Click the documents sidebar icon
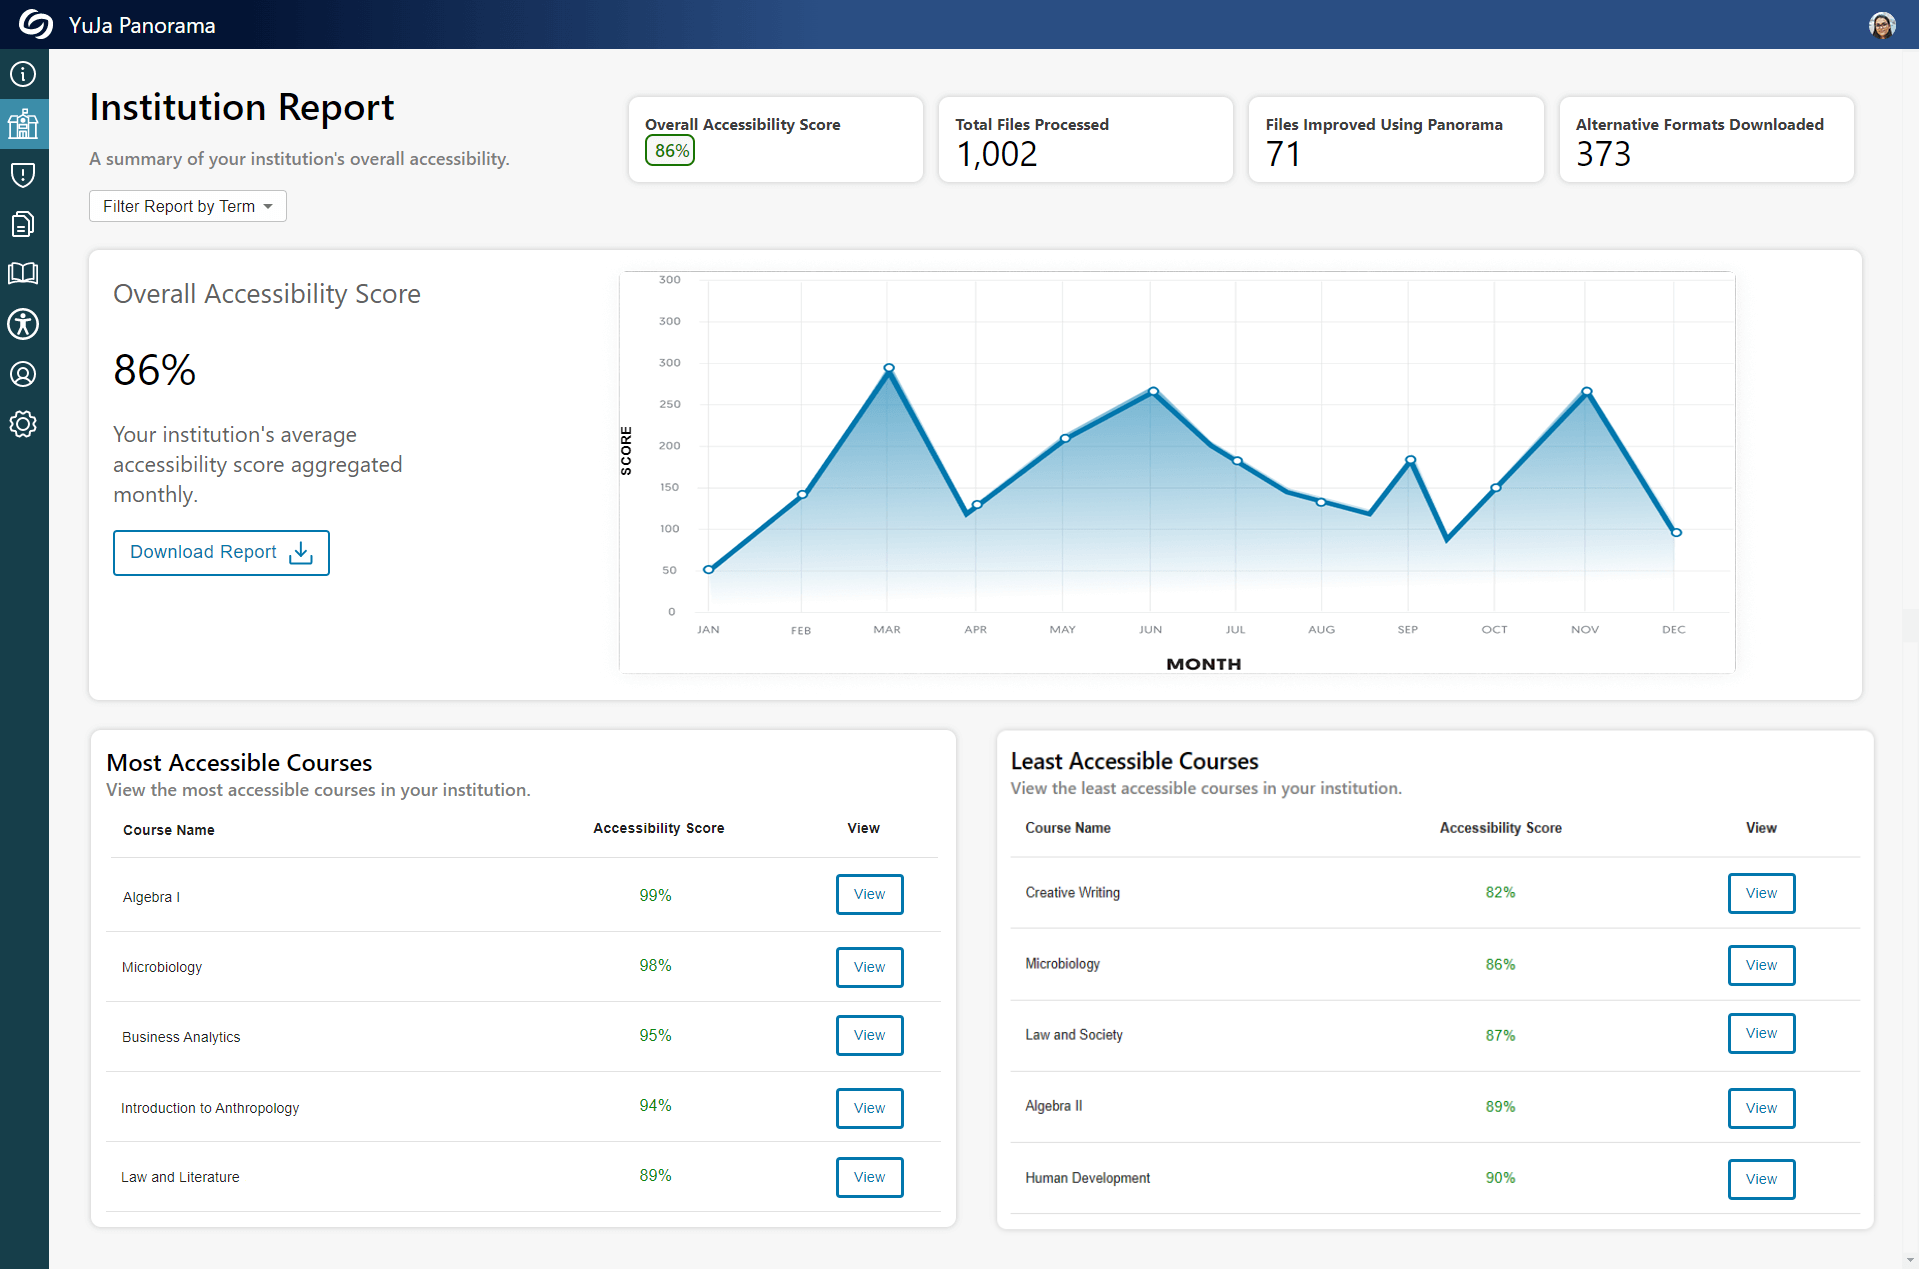Viewport: 1919px width, 1269px height. coord(23,224)
